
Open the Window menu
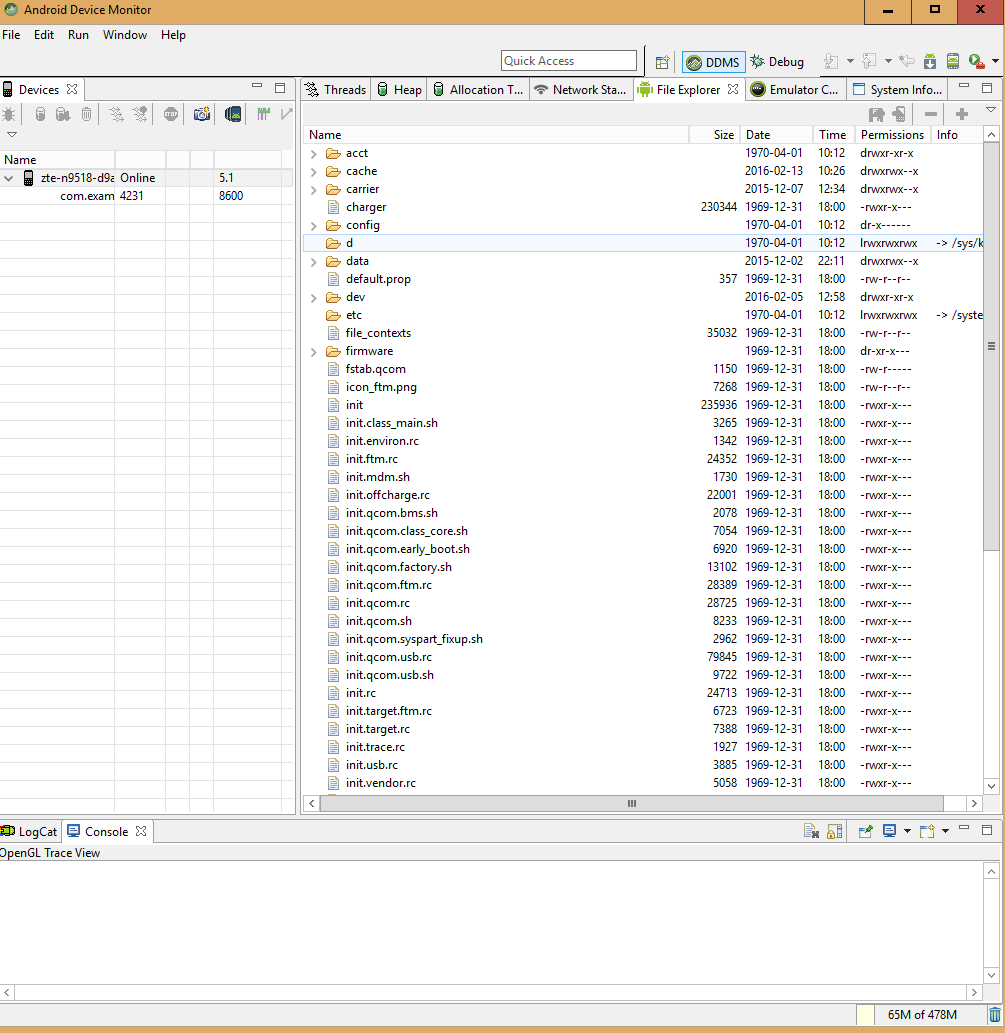pos(125,35)
